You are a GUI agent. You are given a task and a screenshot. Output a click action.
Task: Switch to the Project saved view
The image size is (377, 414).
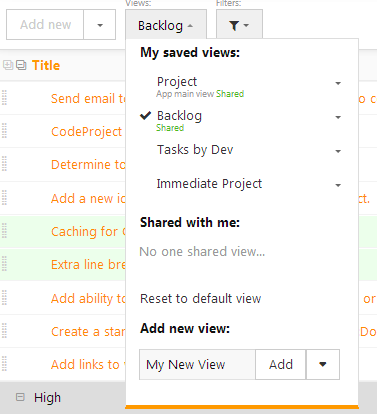177,82
